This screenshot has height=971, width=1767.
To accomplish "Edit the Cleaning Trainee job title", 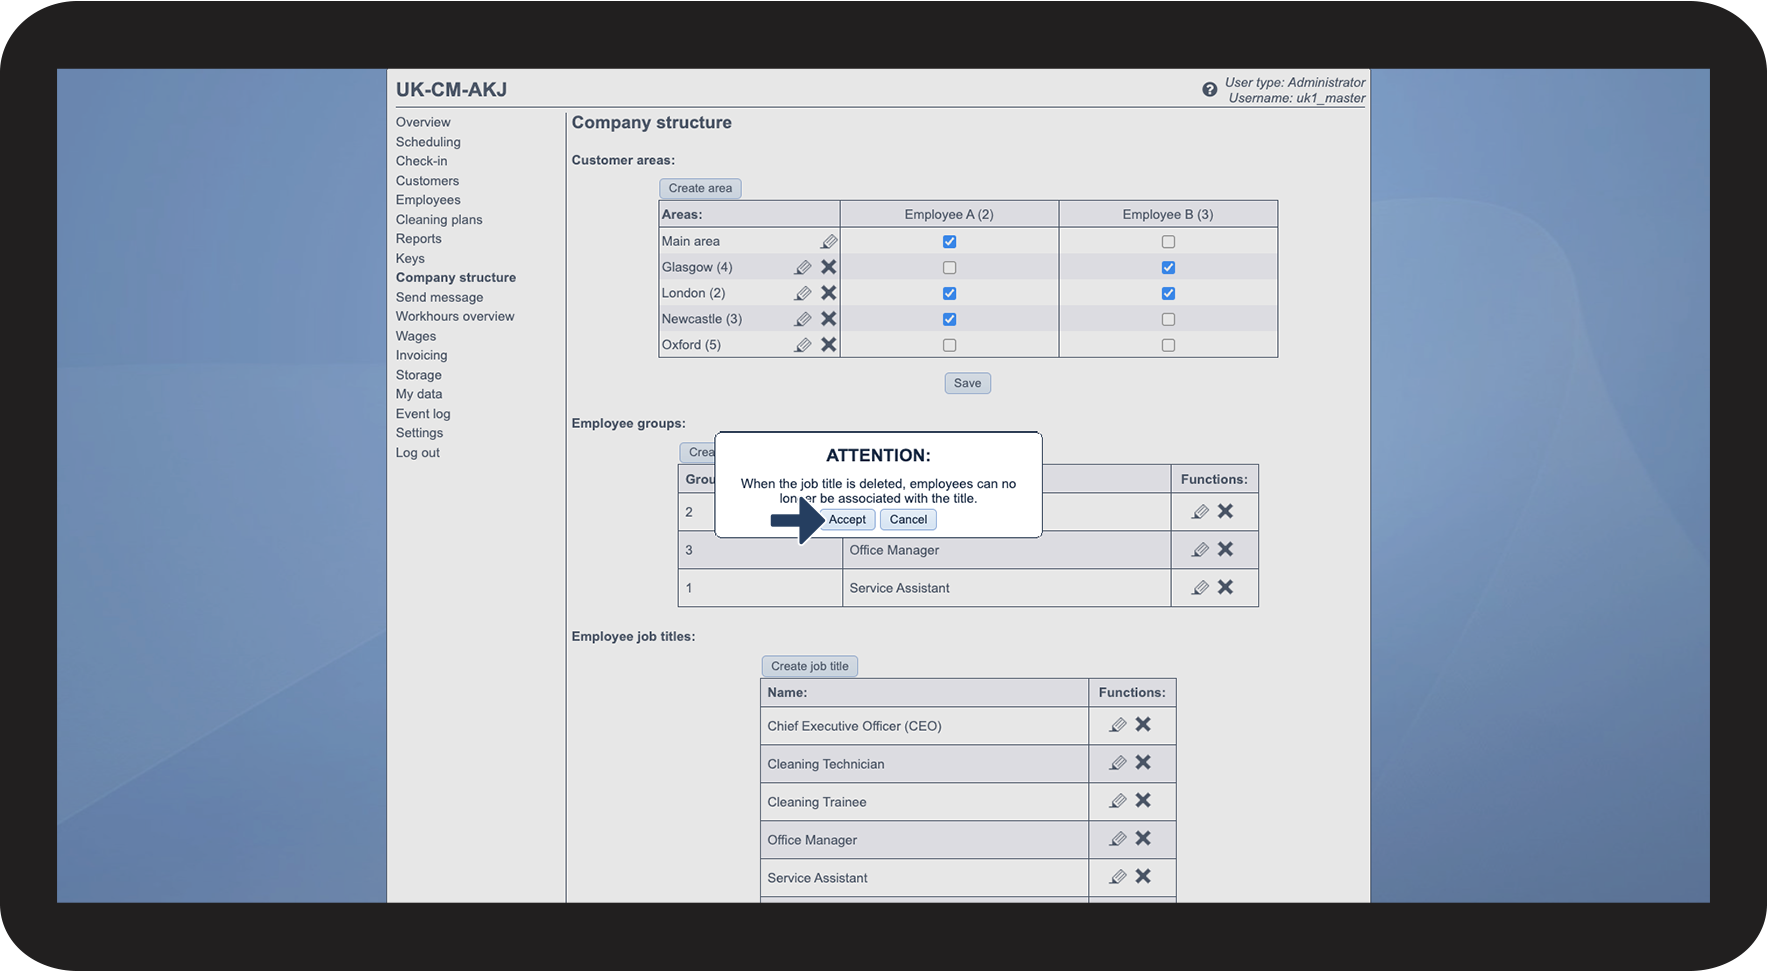I will coord(1118,801).
